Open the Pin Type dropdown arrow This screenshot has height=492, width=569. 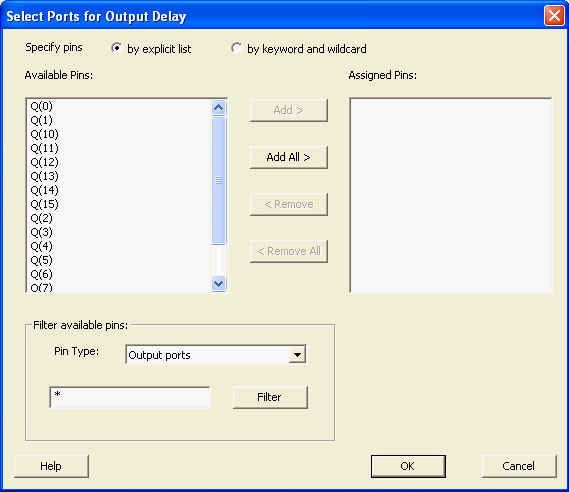297,355
